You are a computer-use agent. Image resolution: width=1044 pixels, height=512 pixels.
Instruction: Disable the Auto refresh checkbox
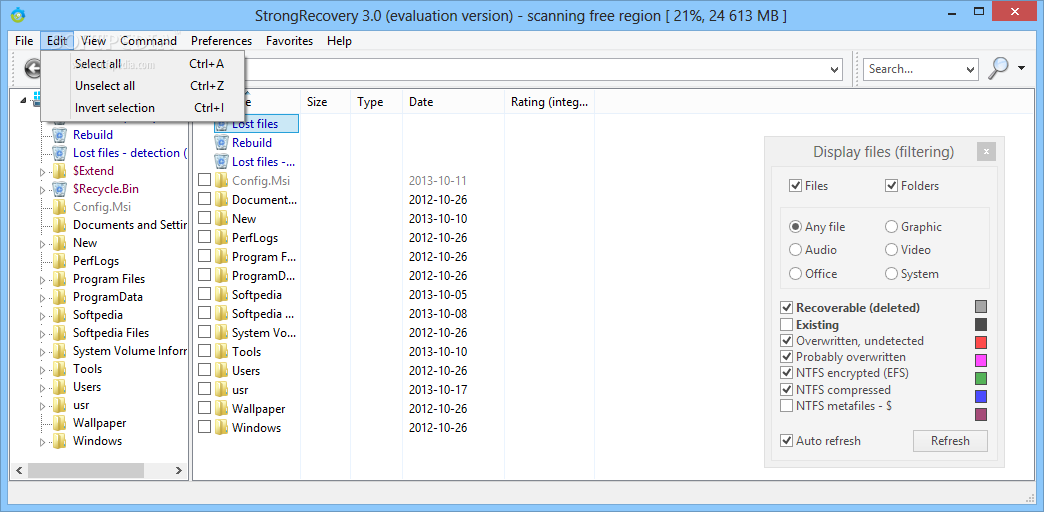tap(786, 441)
